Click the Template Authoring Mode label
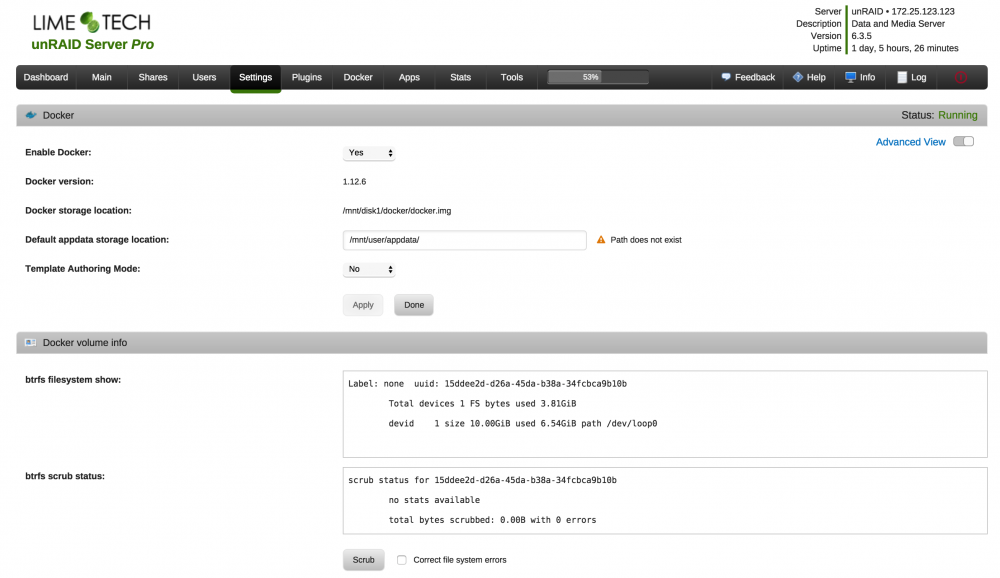The width and height of the screenshot is (1000, 578). pyautogui.click(x=83, y=269)
